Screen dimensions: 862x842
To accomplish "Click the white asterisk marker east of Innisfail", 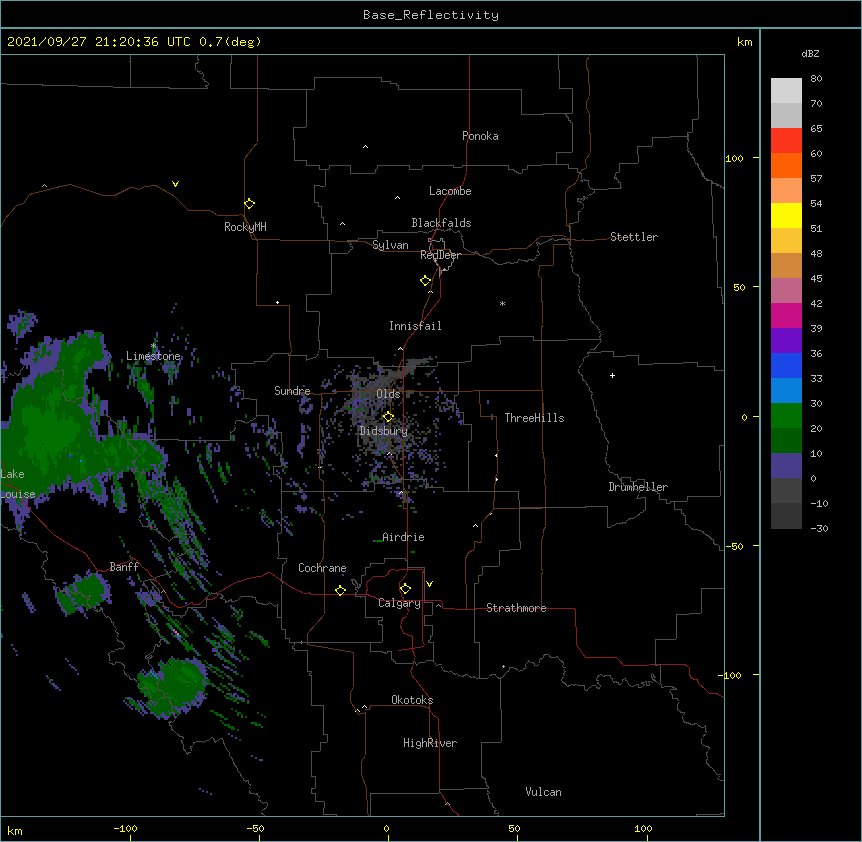I will click(502, 303).
